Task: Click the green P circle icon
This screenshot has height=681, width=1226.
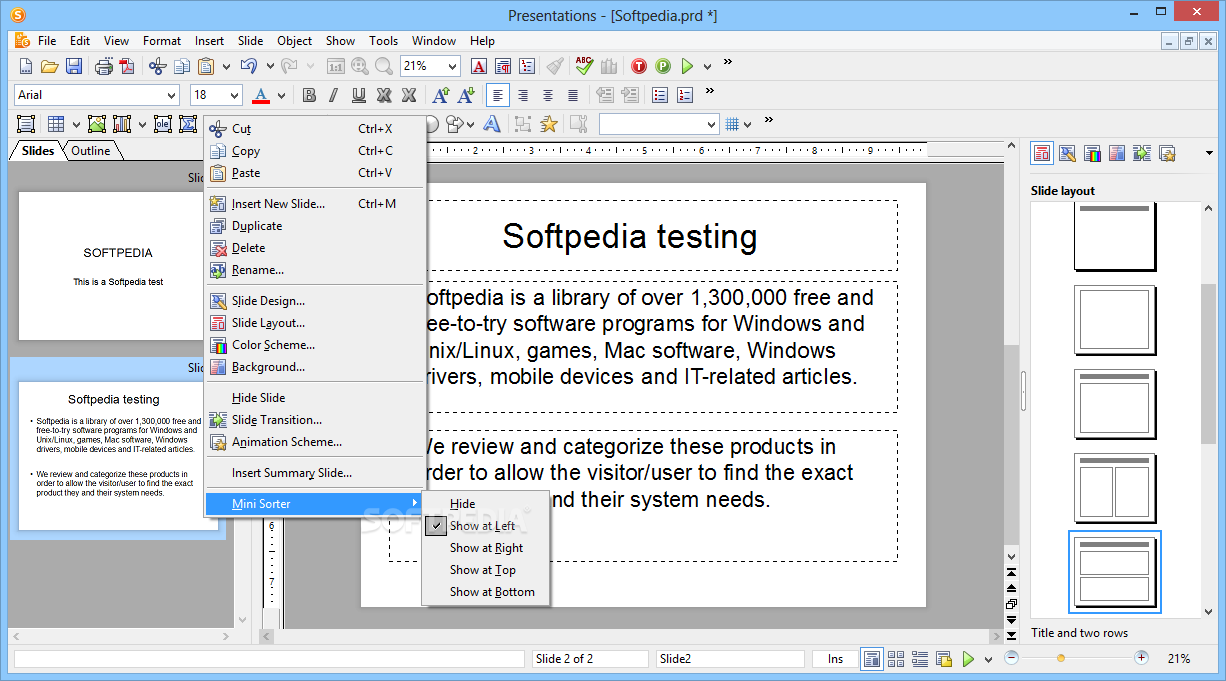Action: [663, 66]
